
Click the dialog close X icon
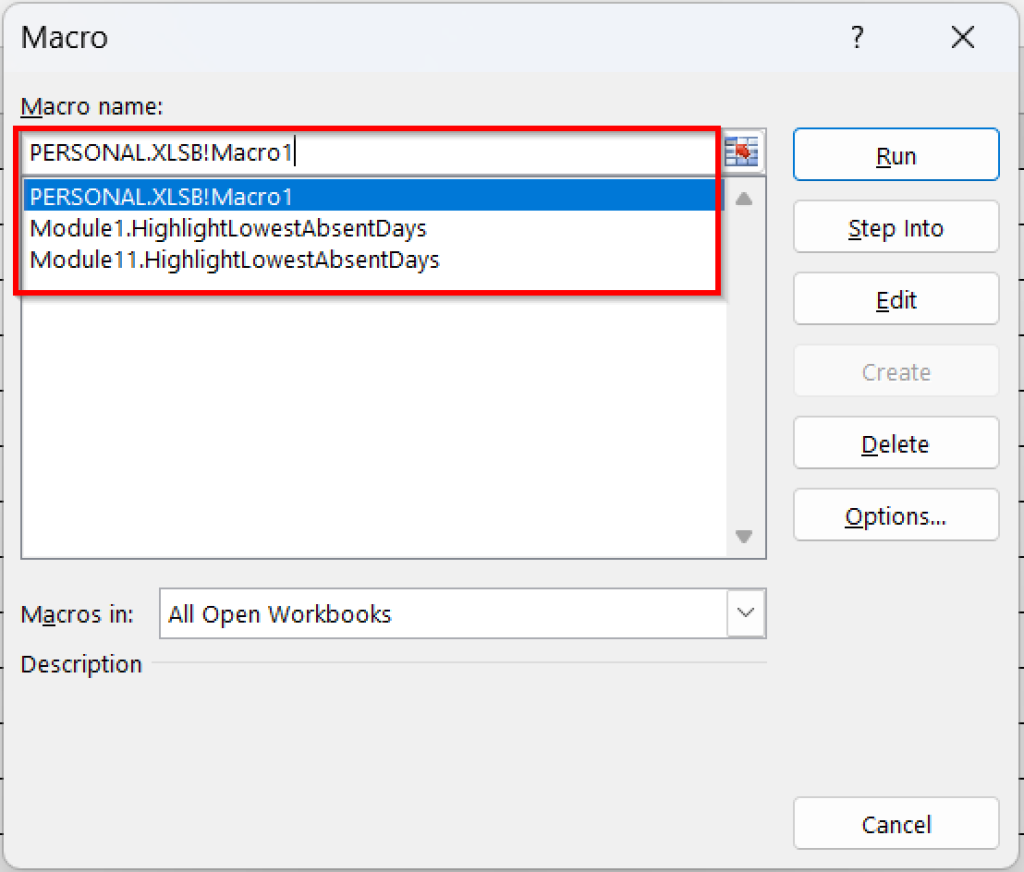pyautogui.click(x=962, y=37)
